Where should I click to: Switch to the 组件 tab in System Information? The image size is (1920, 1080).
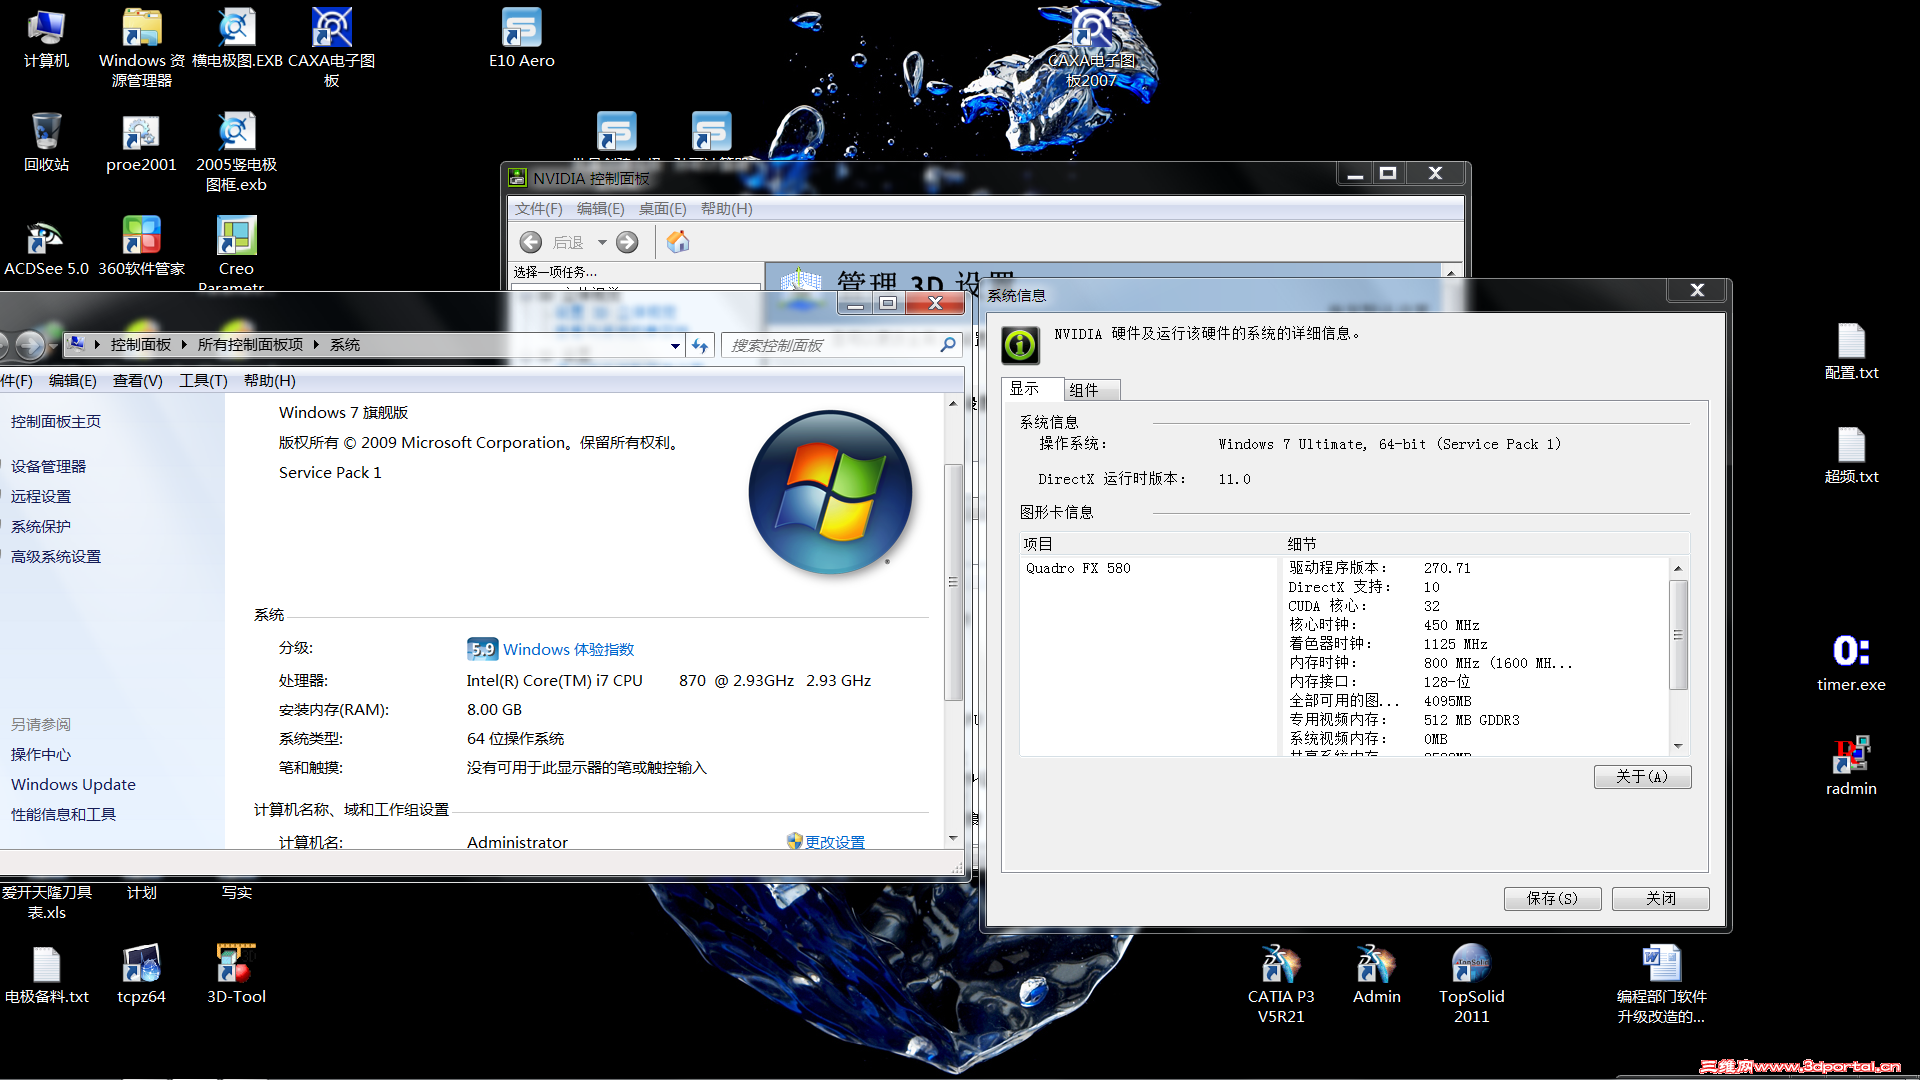point(1090,389)
